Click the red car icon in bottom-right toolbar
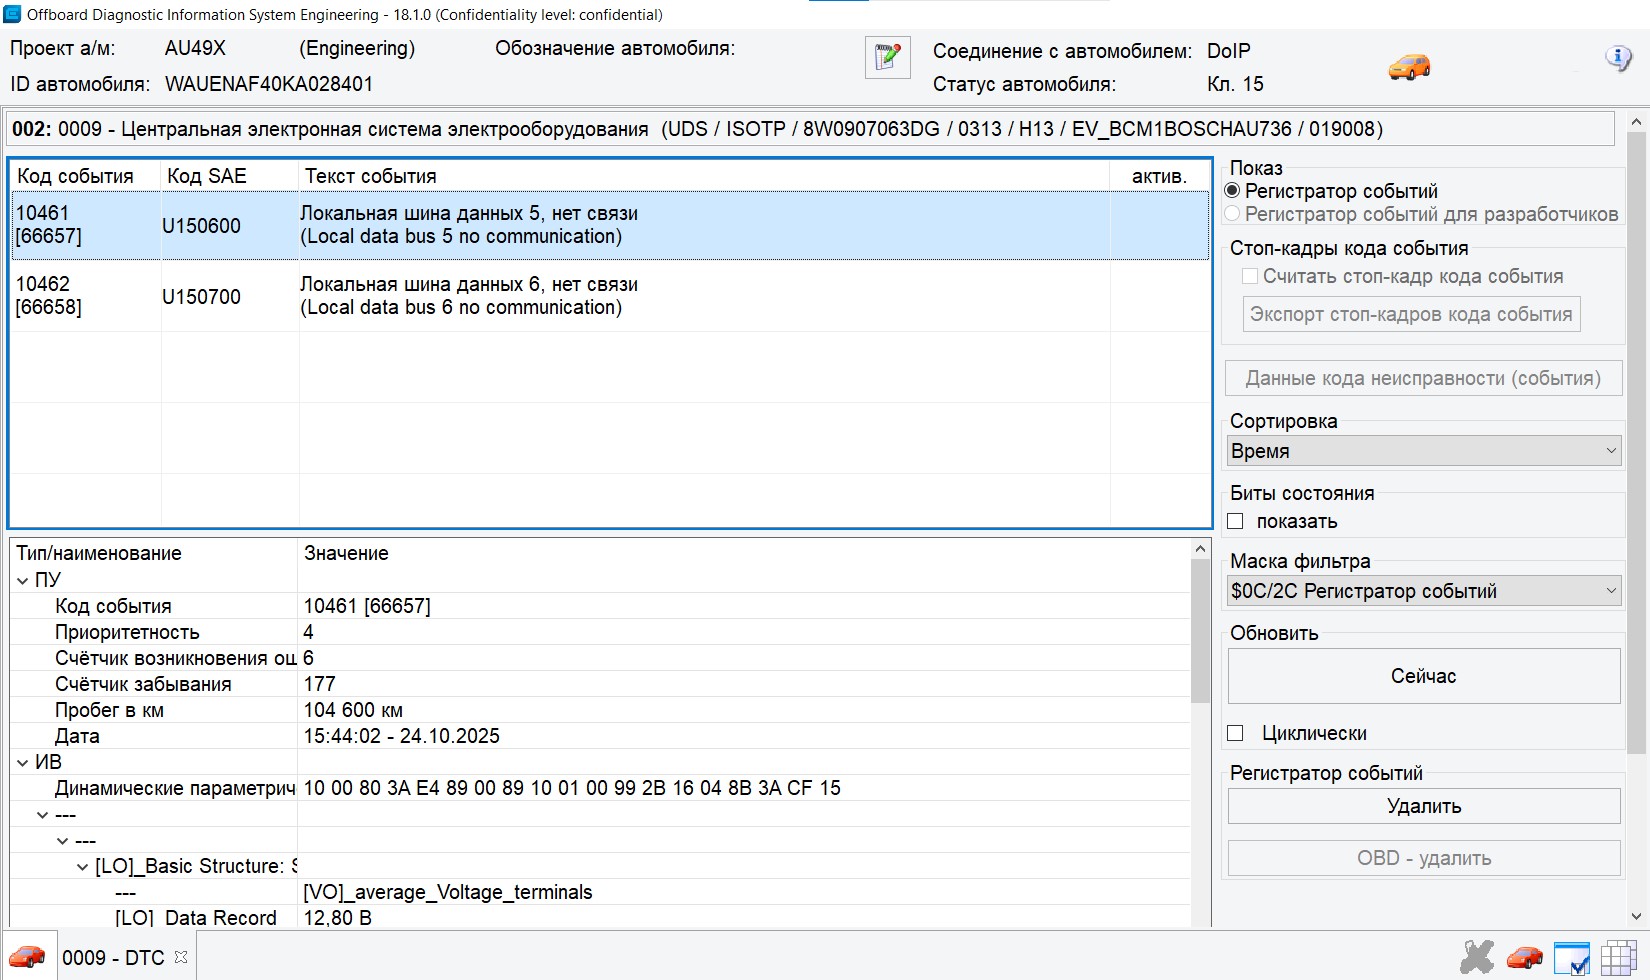The height and width of the screenshot is (980, 1650). click(1524, 957)
